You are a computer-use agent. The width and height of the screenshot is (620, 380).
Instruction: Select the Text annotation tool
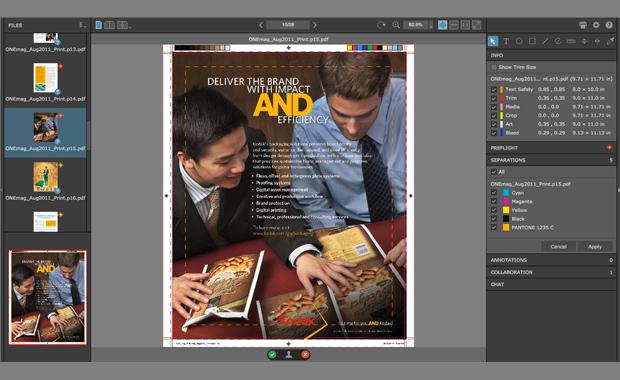(506, 41)
